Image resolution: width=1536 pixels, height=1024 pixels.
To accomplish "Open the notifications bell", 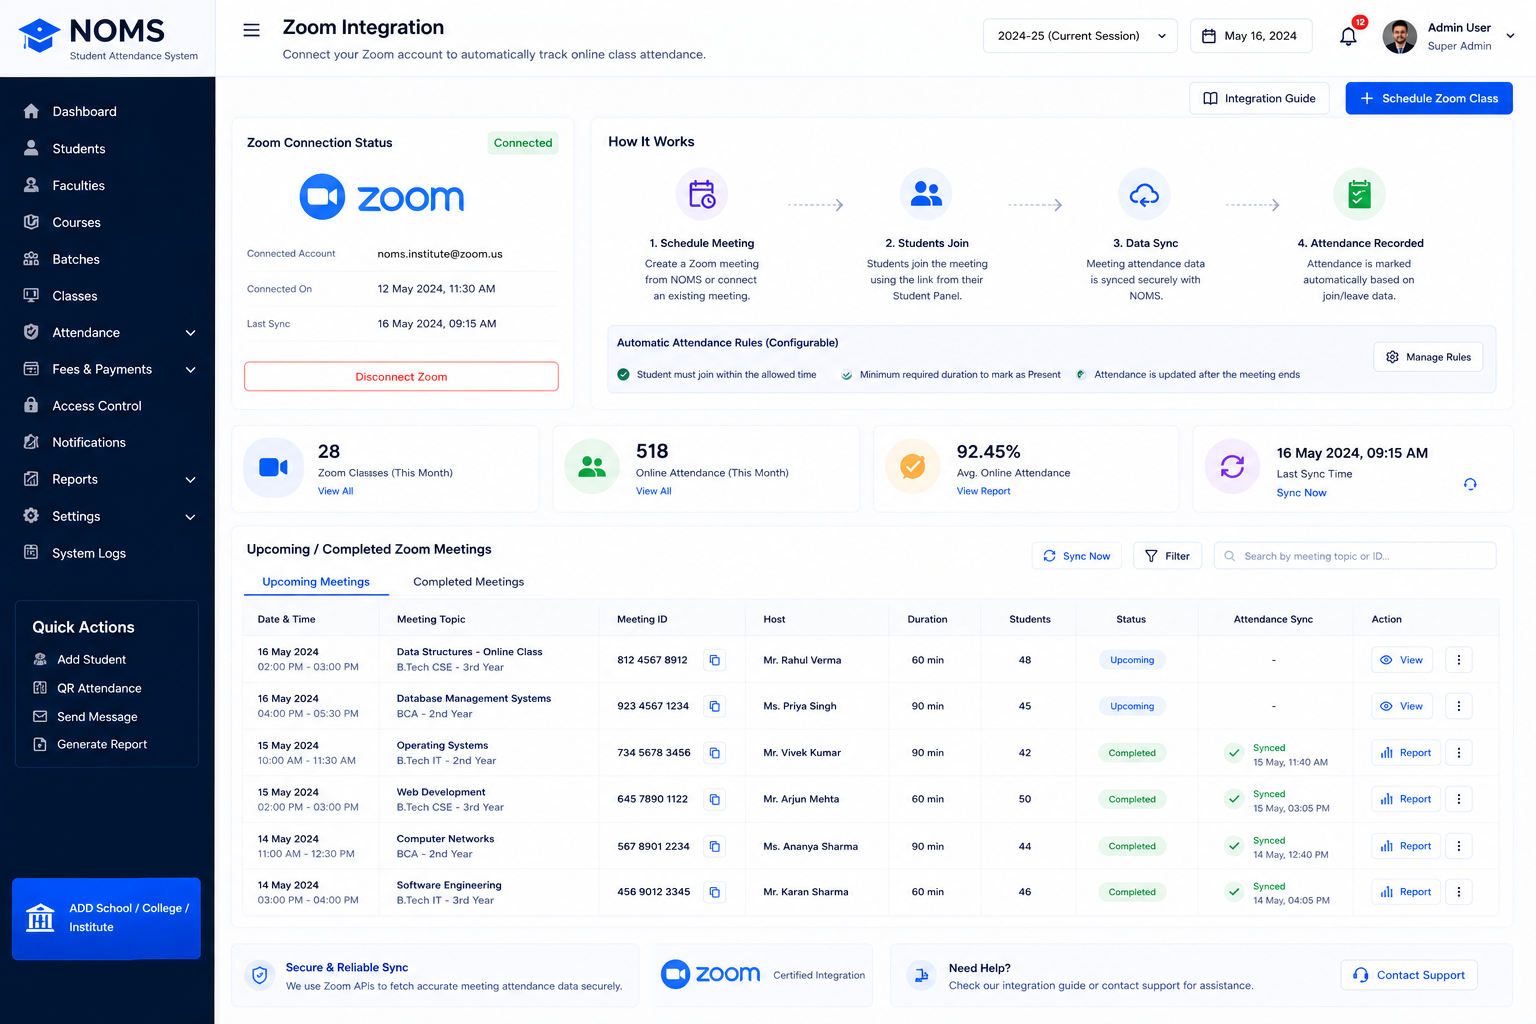I will (x=1348, y=36).
